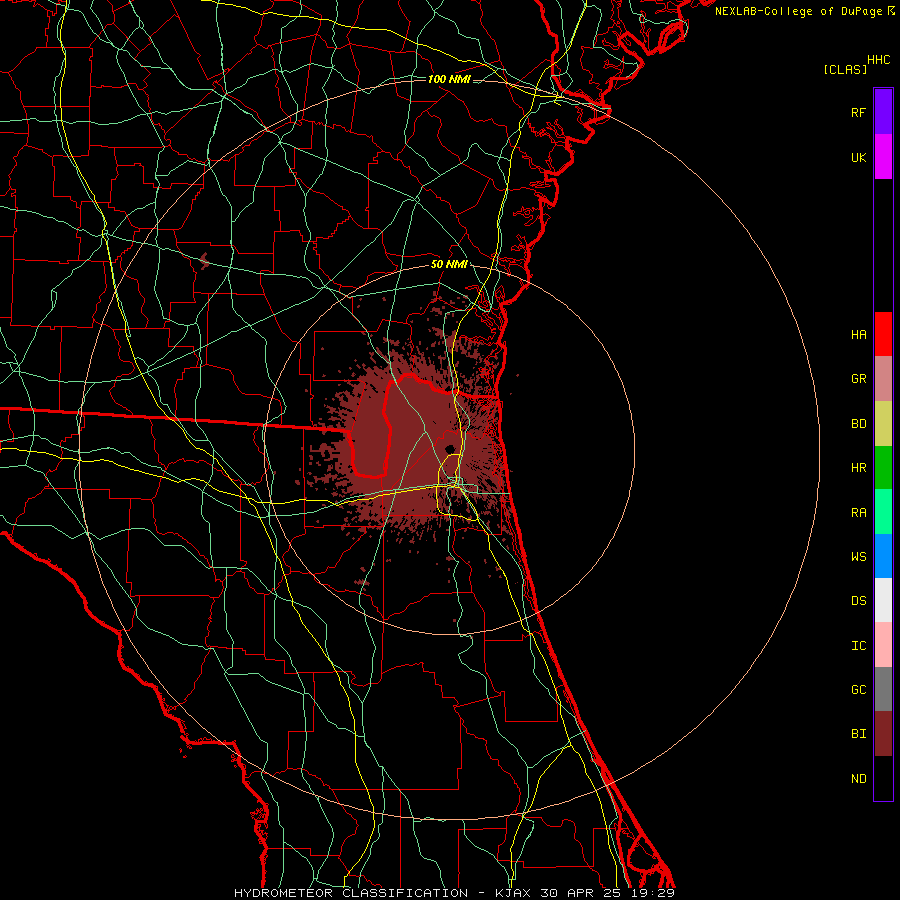Click the ND legend label
The height and width of the screenshot is (900, 900).
tap(858, 778)
